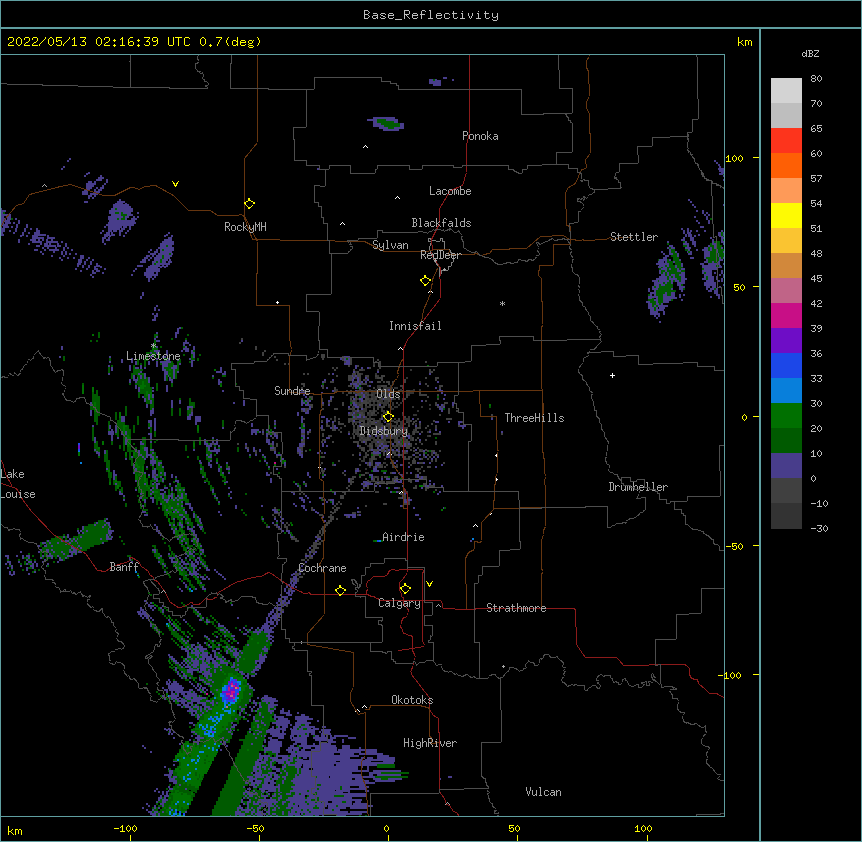Click the Strathmore city label
This screenshot has height=842, width=862.
coord(516,608)
